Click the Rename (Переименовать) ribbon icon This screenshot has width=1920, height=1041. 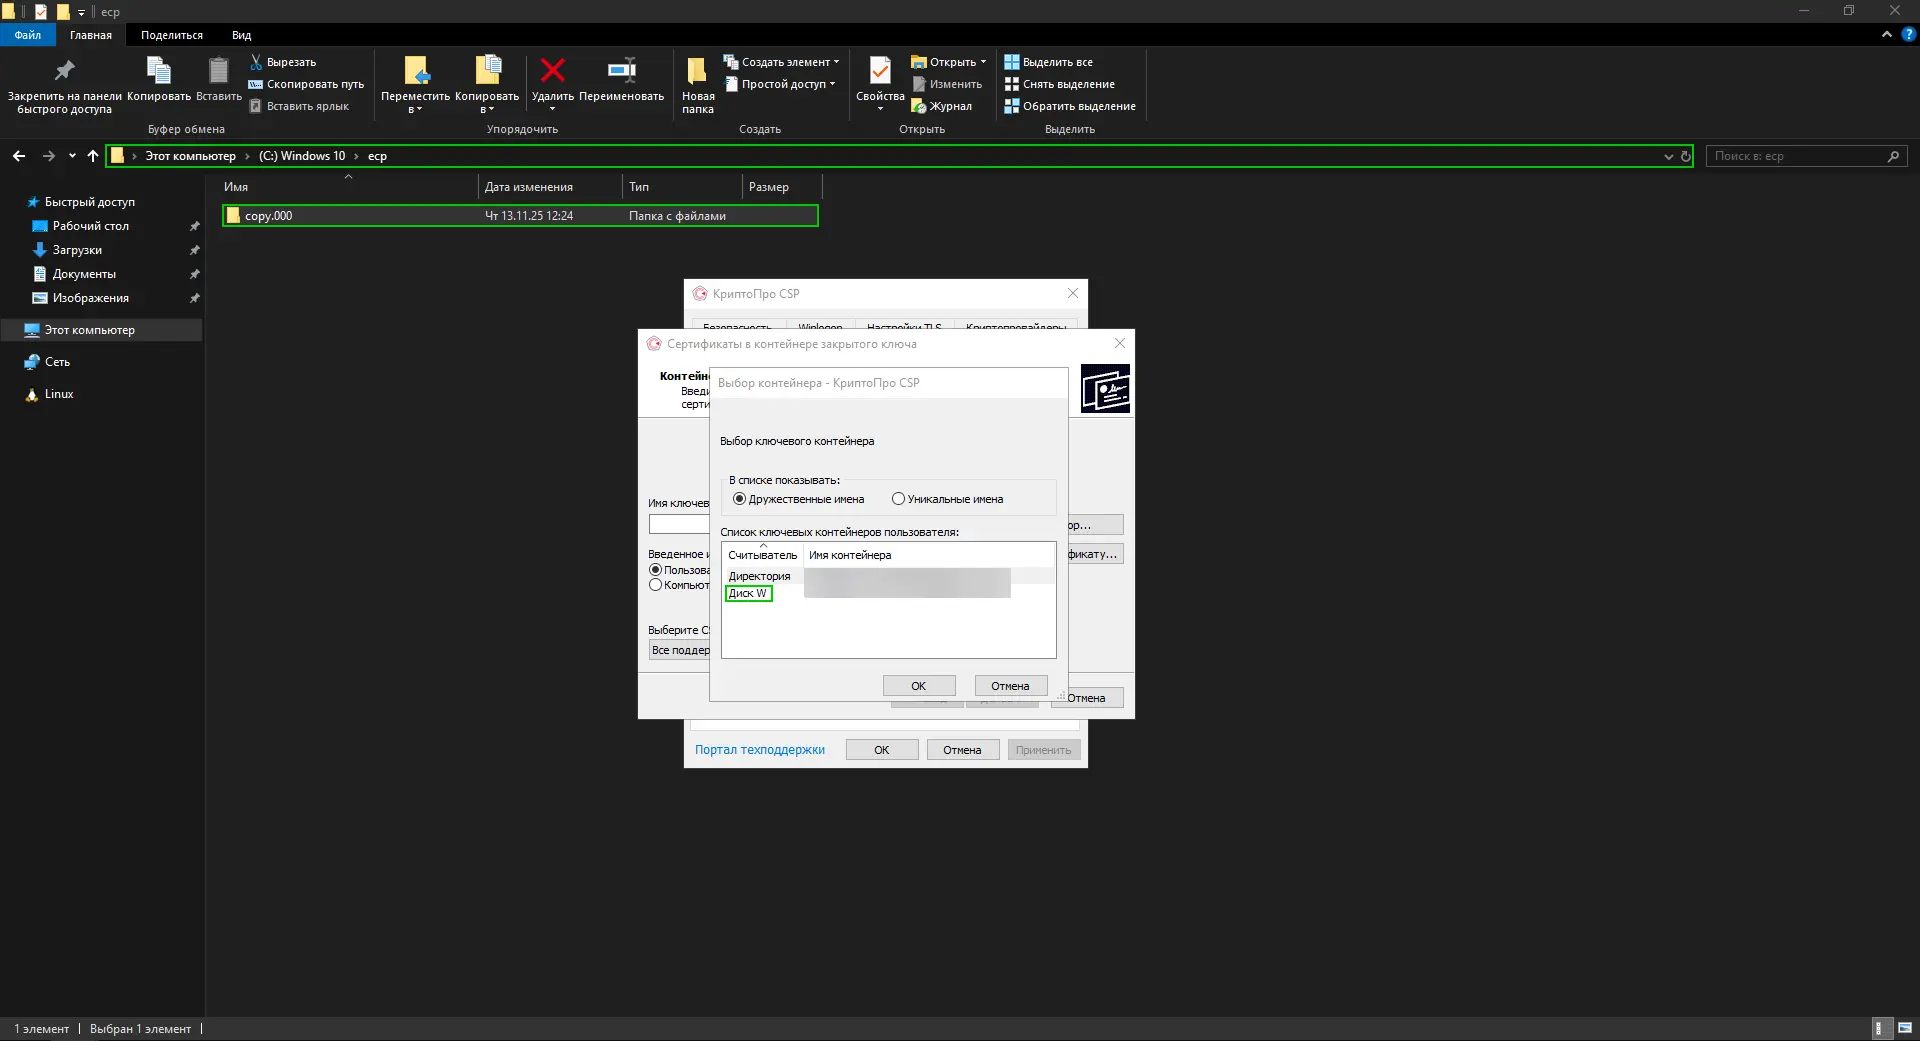(621, 71)
